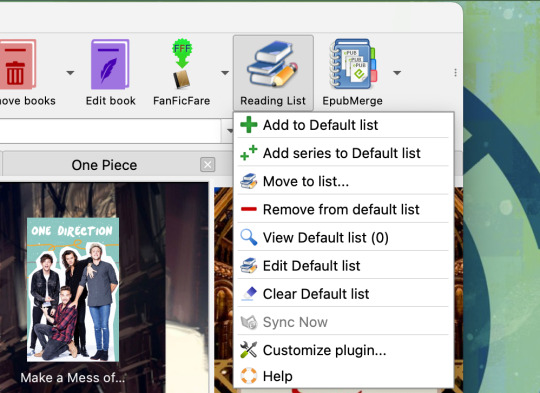540x393 pixels.
Task: Select Edit Default list entry
Action: pyautogui.click(x=343, y=266)
